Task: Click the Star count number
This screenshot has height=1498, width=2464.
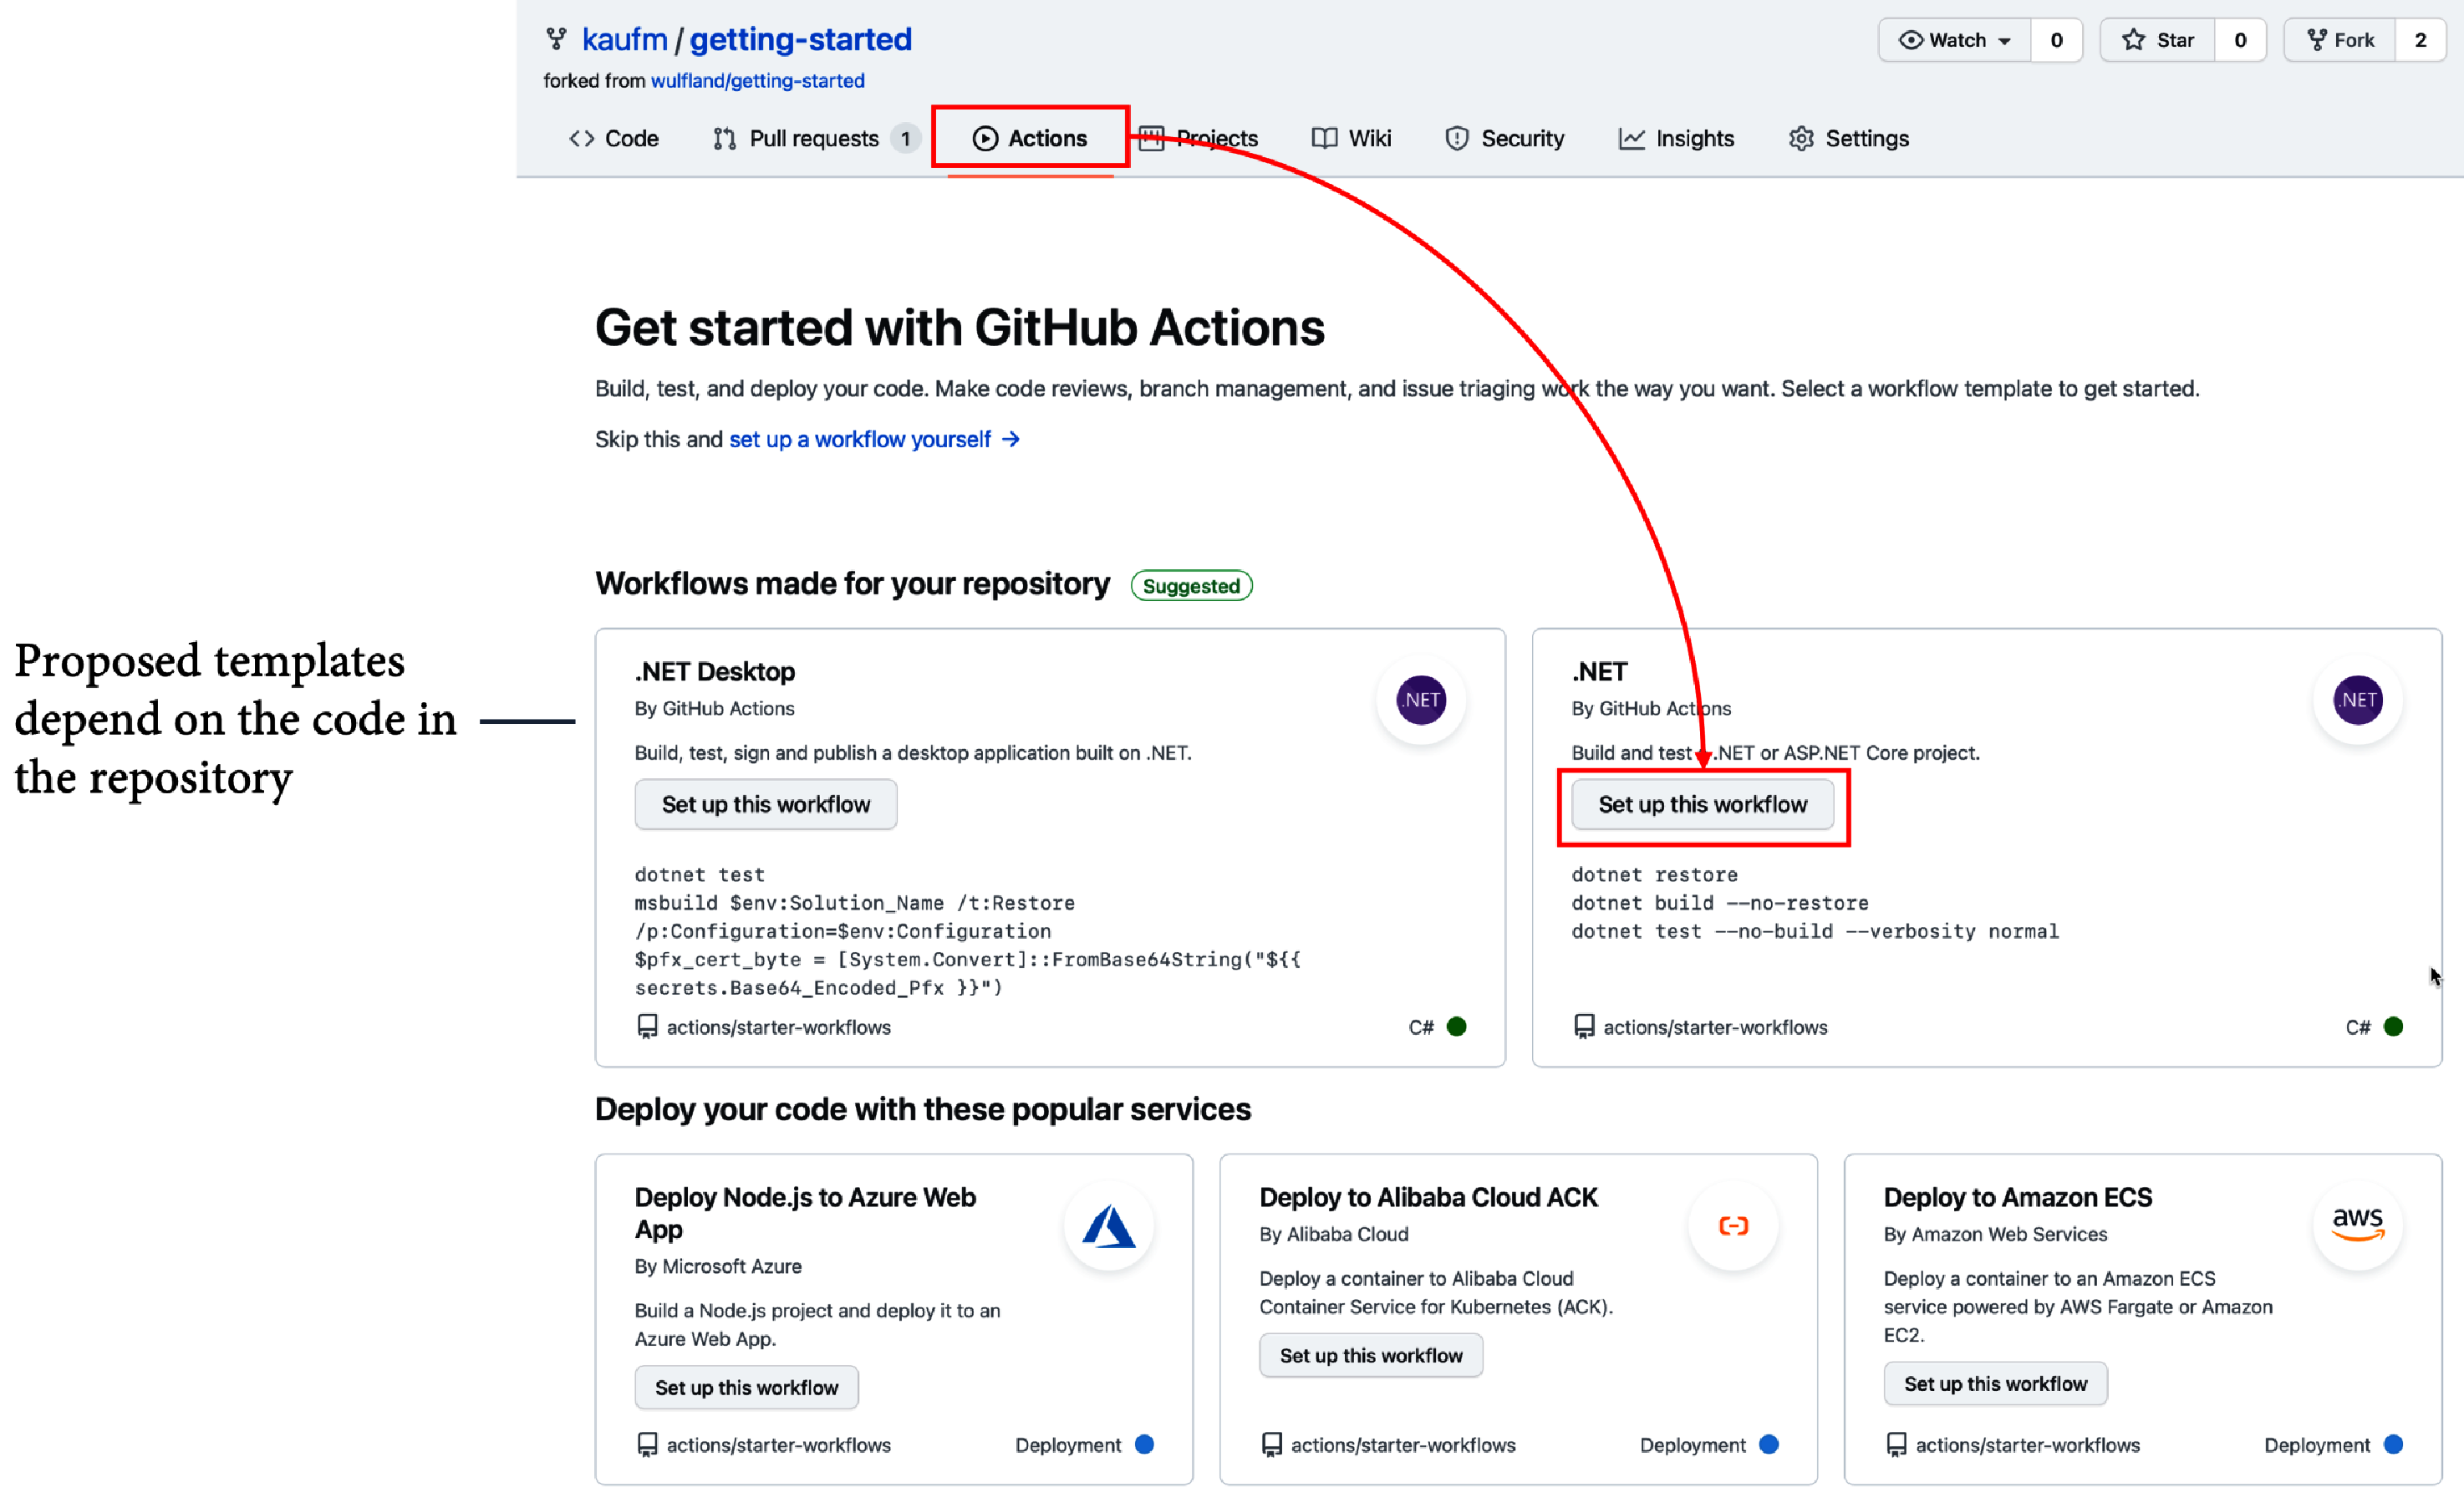Action: [x=2240, y=40]
